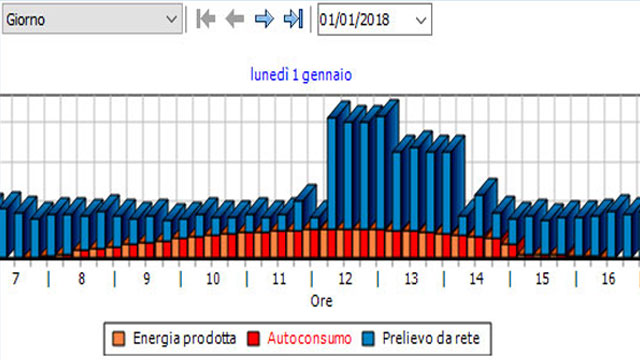Select hour 12 on the time axis
This screenshot has height=360, width=640.
[x=345, y=279]
